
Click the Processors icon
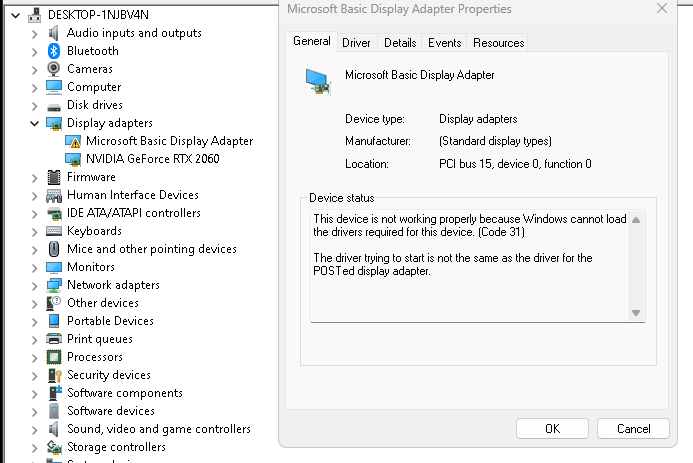(54, 357)
